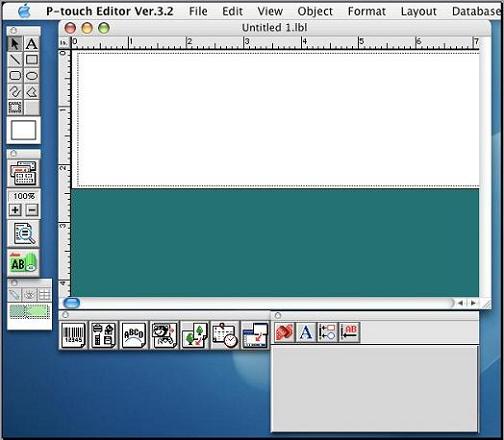504x440 pixels.
Task: Click the Untitled 1.lbl window title
Action: click(x=274, y=28)
